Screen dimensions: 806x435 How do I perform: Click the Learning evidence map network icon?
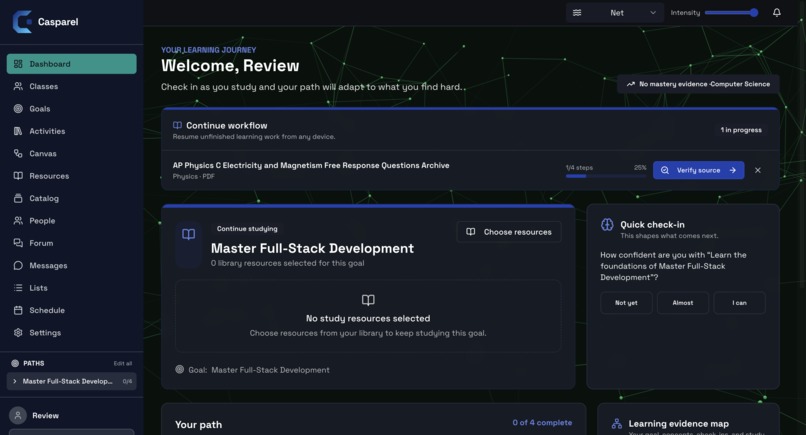pos(617,424)
